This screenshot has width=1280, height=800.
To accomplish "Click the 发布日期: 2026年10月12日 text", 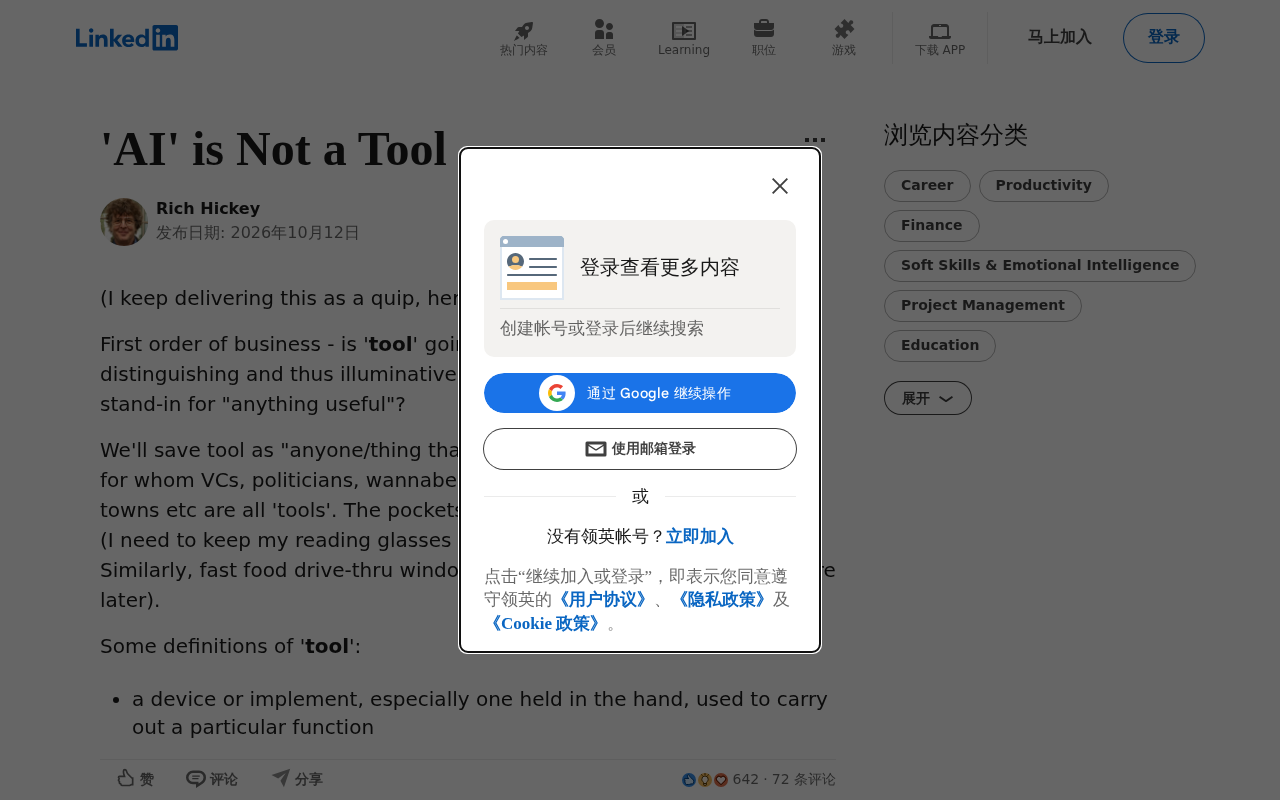I will tap(258, 233).
